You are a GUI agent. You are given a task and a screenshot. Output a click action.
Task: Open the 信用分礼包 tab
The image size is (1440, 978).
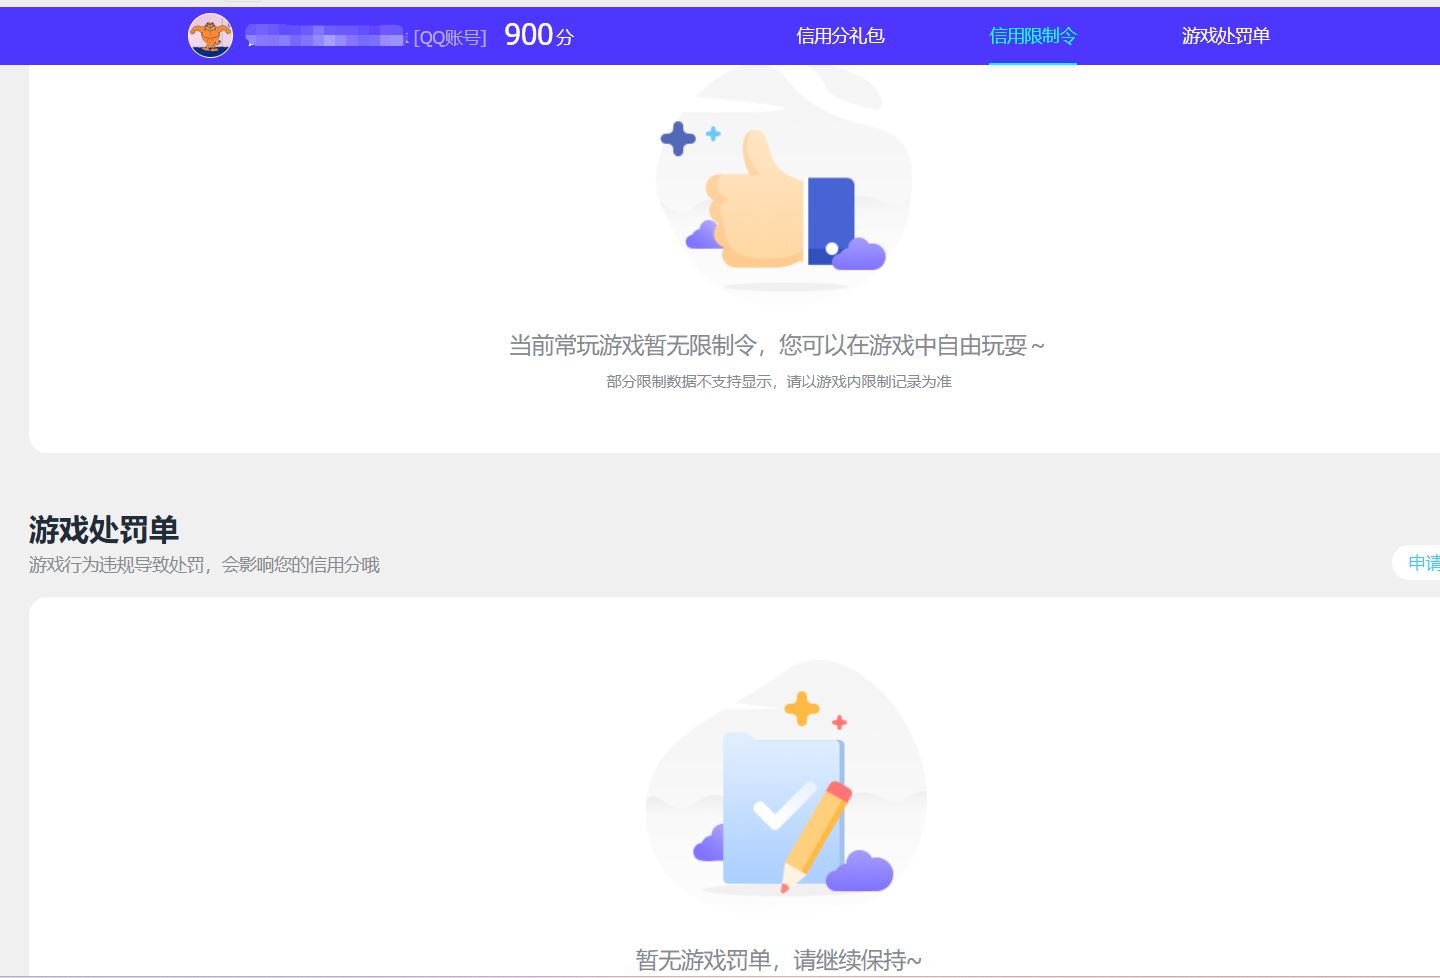(840, 36)
